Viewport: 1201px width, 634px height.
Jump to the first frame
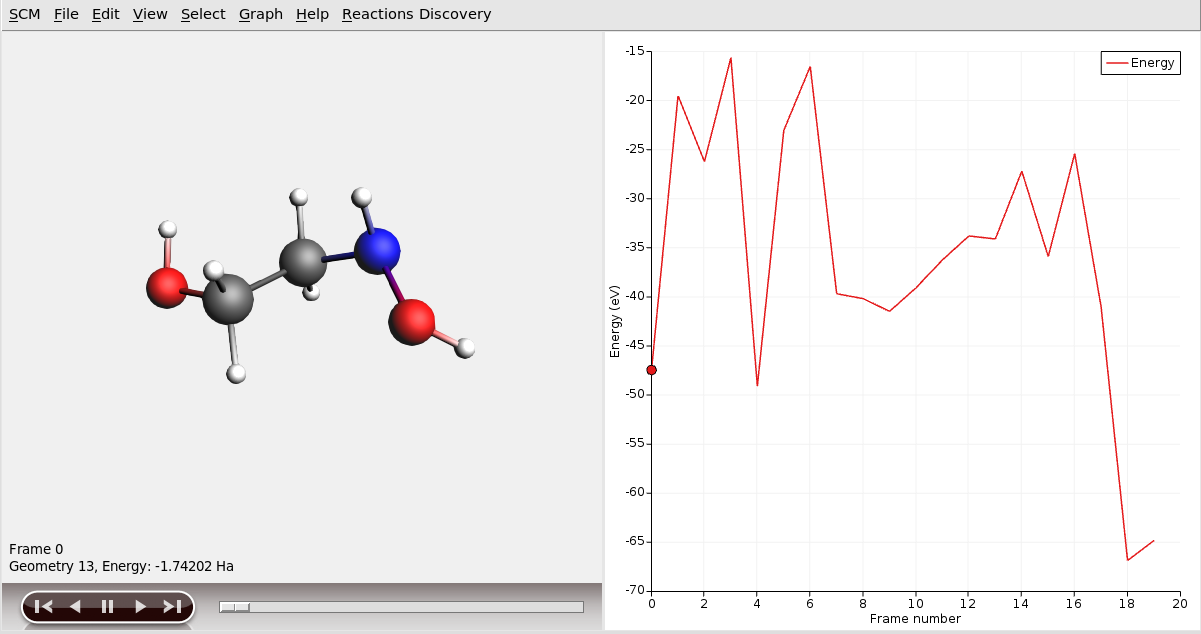coord(43,606)
